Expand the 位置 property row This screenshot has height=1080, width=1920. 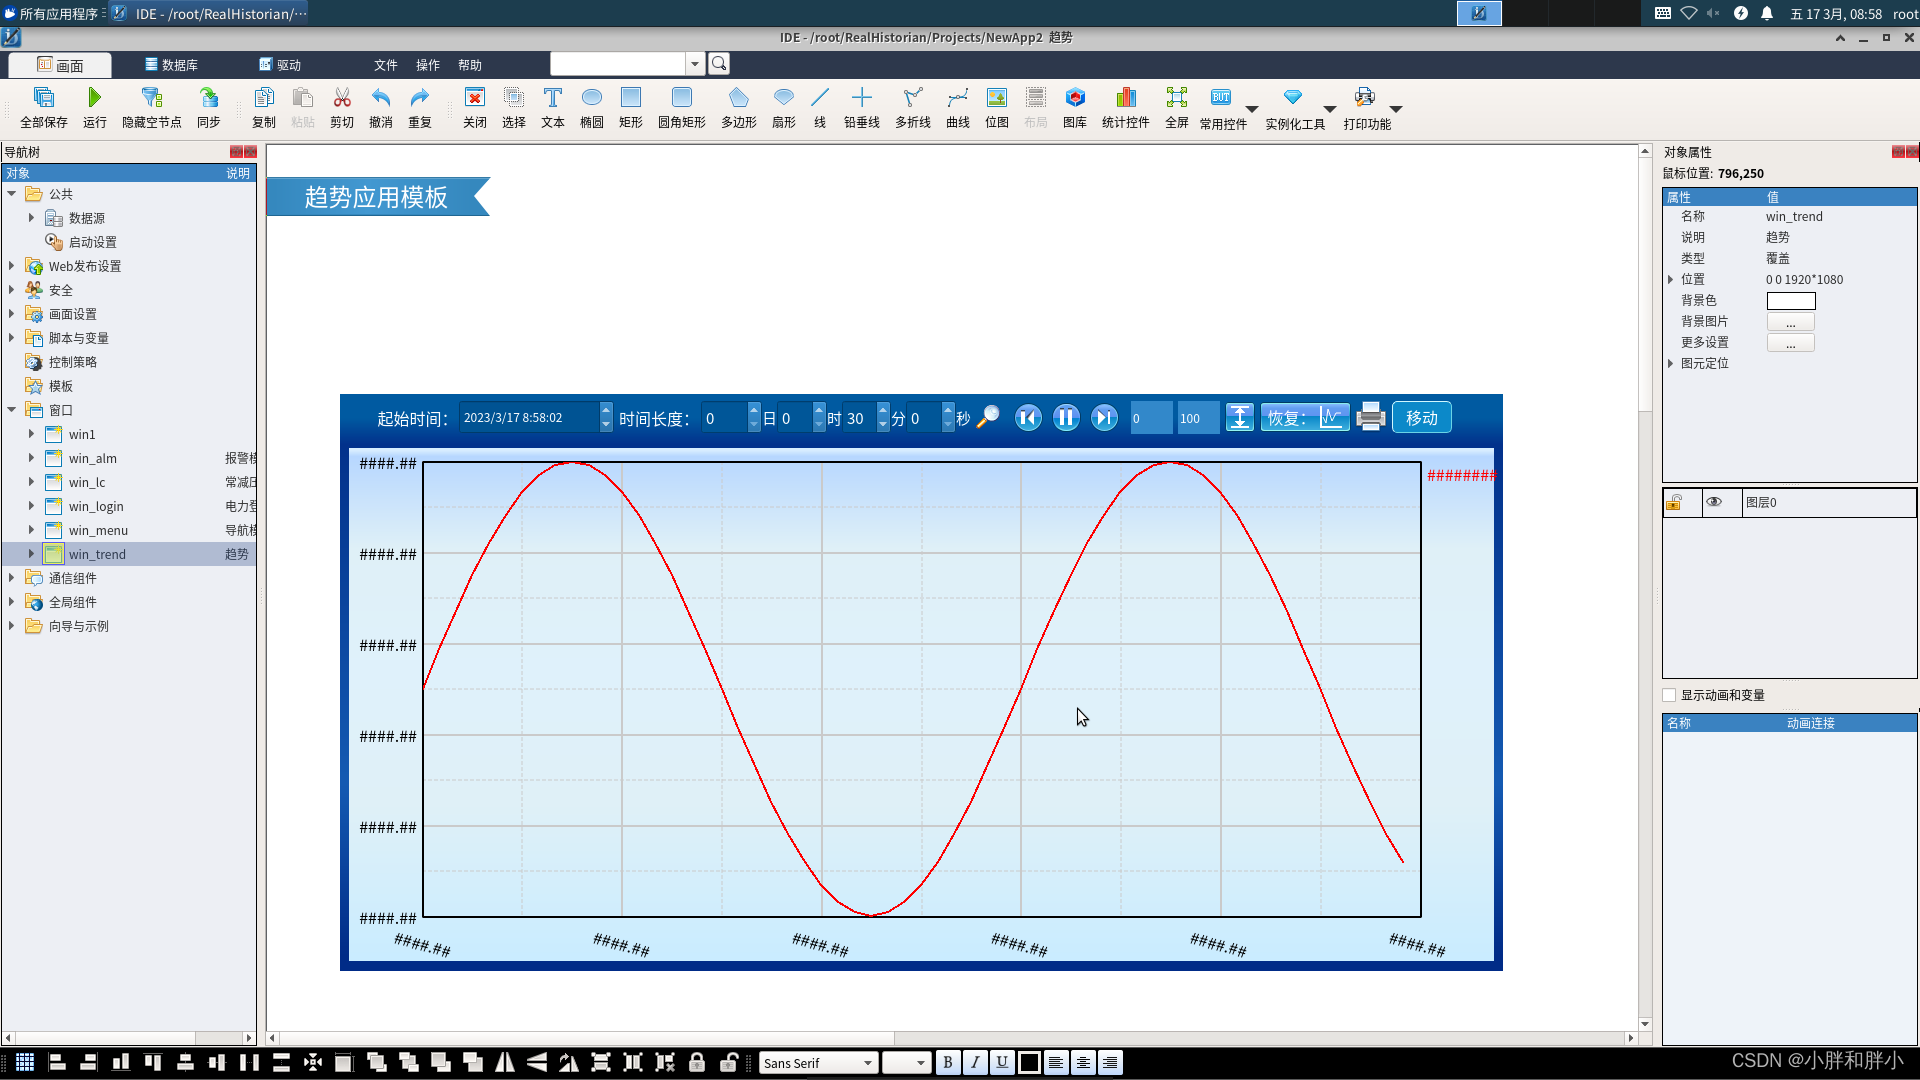click(x=1670, y=280)
